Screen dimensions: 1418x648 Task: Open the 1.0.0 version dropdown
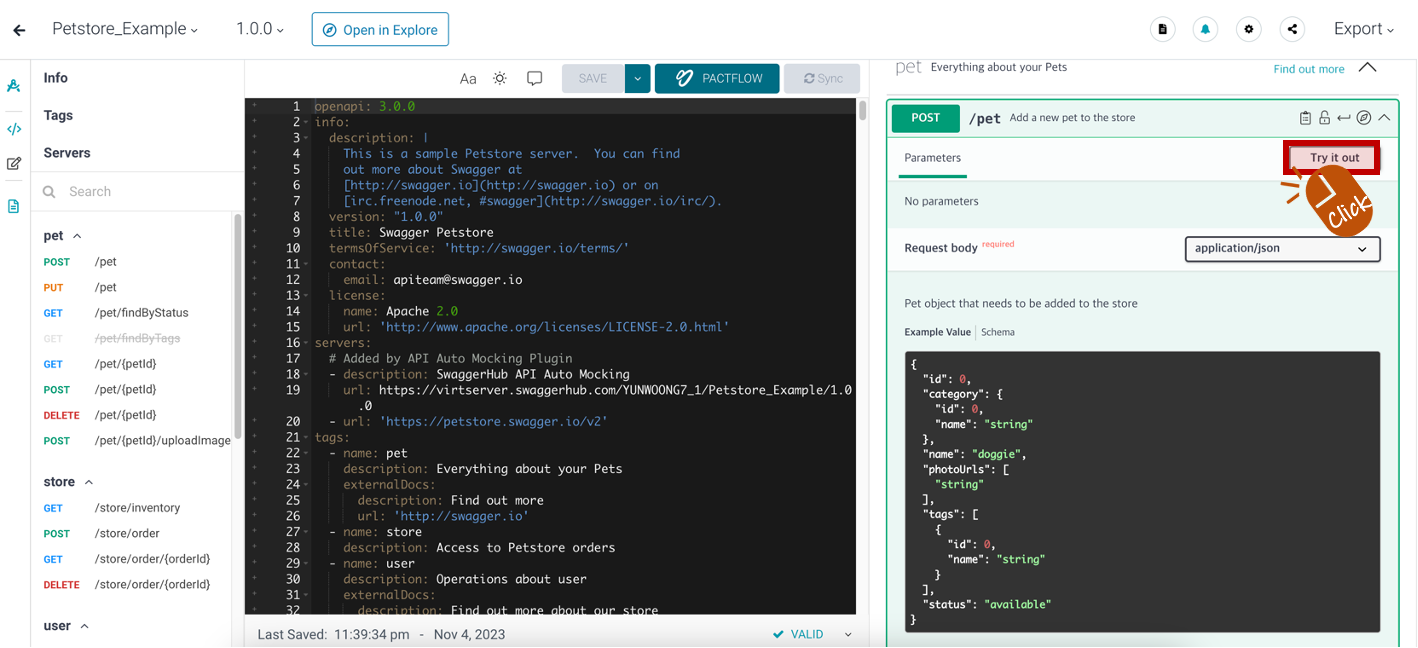260,29
